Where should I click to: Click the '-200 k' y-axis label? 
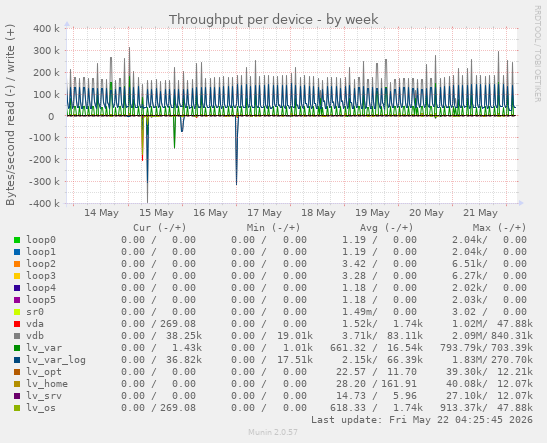[x=44, y=160]
